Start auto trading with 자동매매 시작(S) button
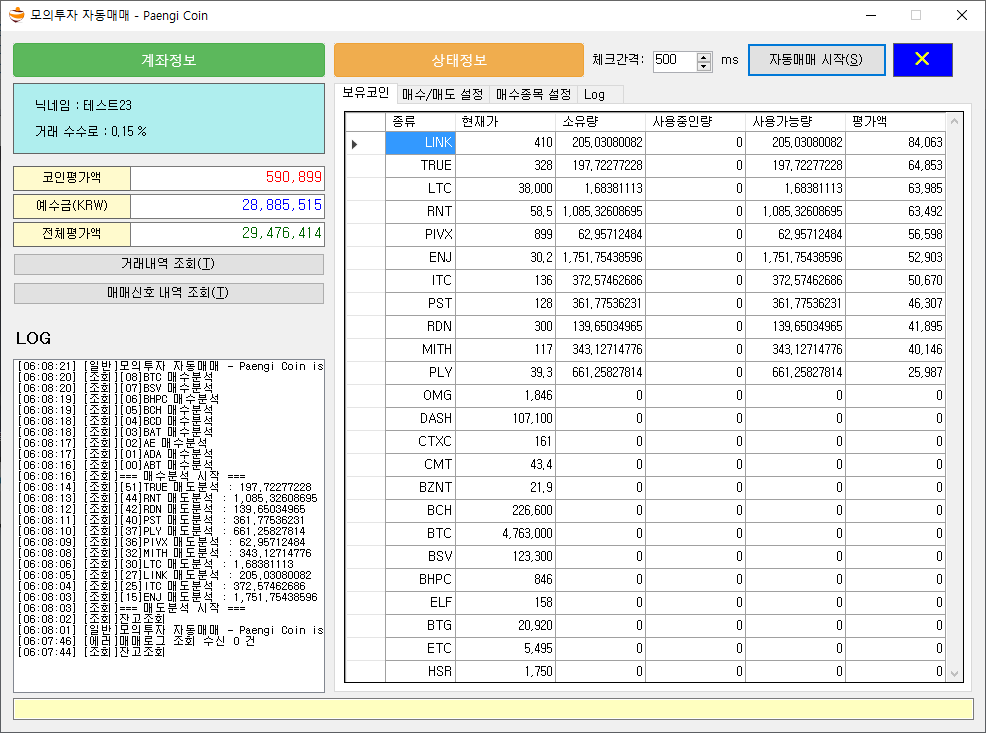 click(x=816, y=60)
